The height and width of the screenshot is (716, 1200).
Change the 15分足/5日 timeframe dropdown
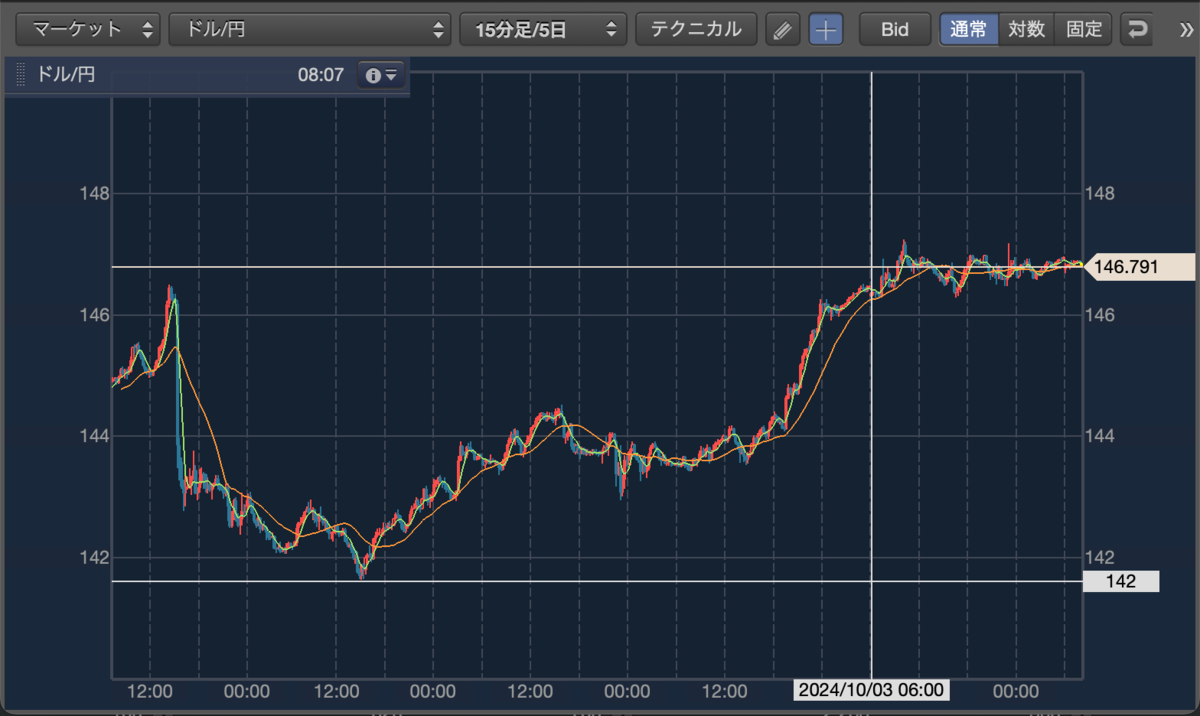[543, 29]
